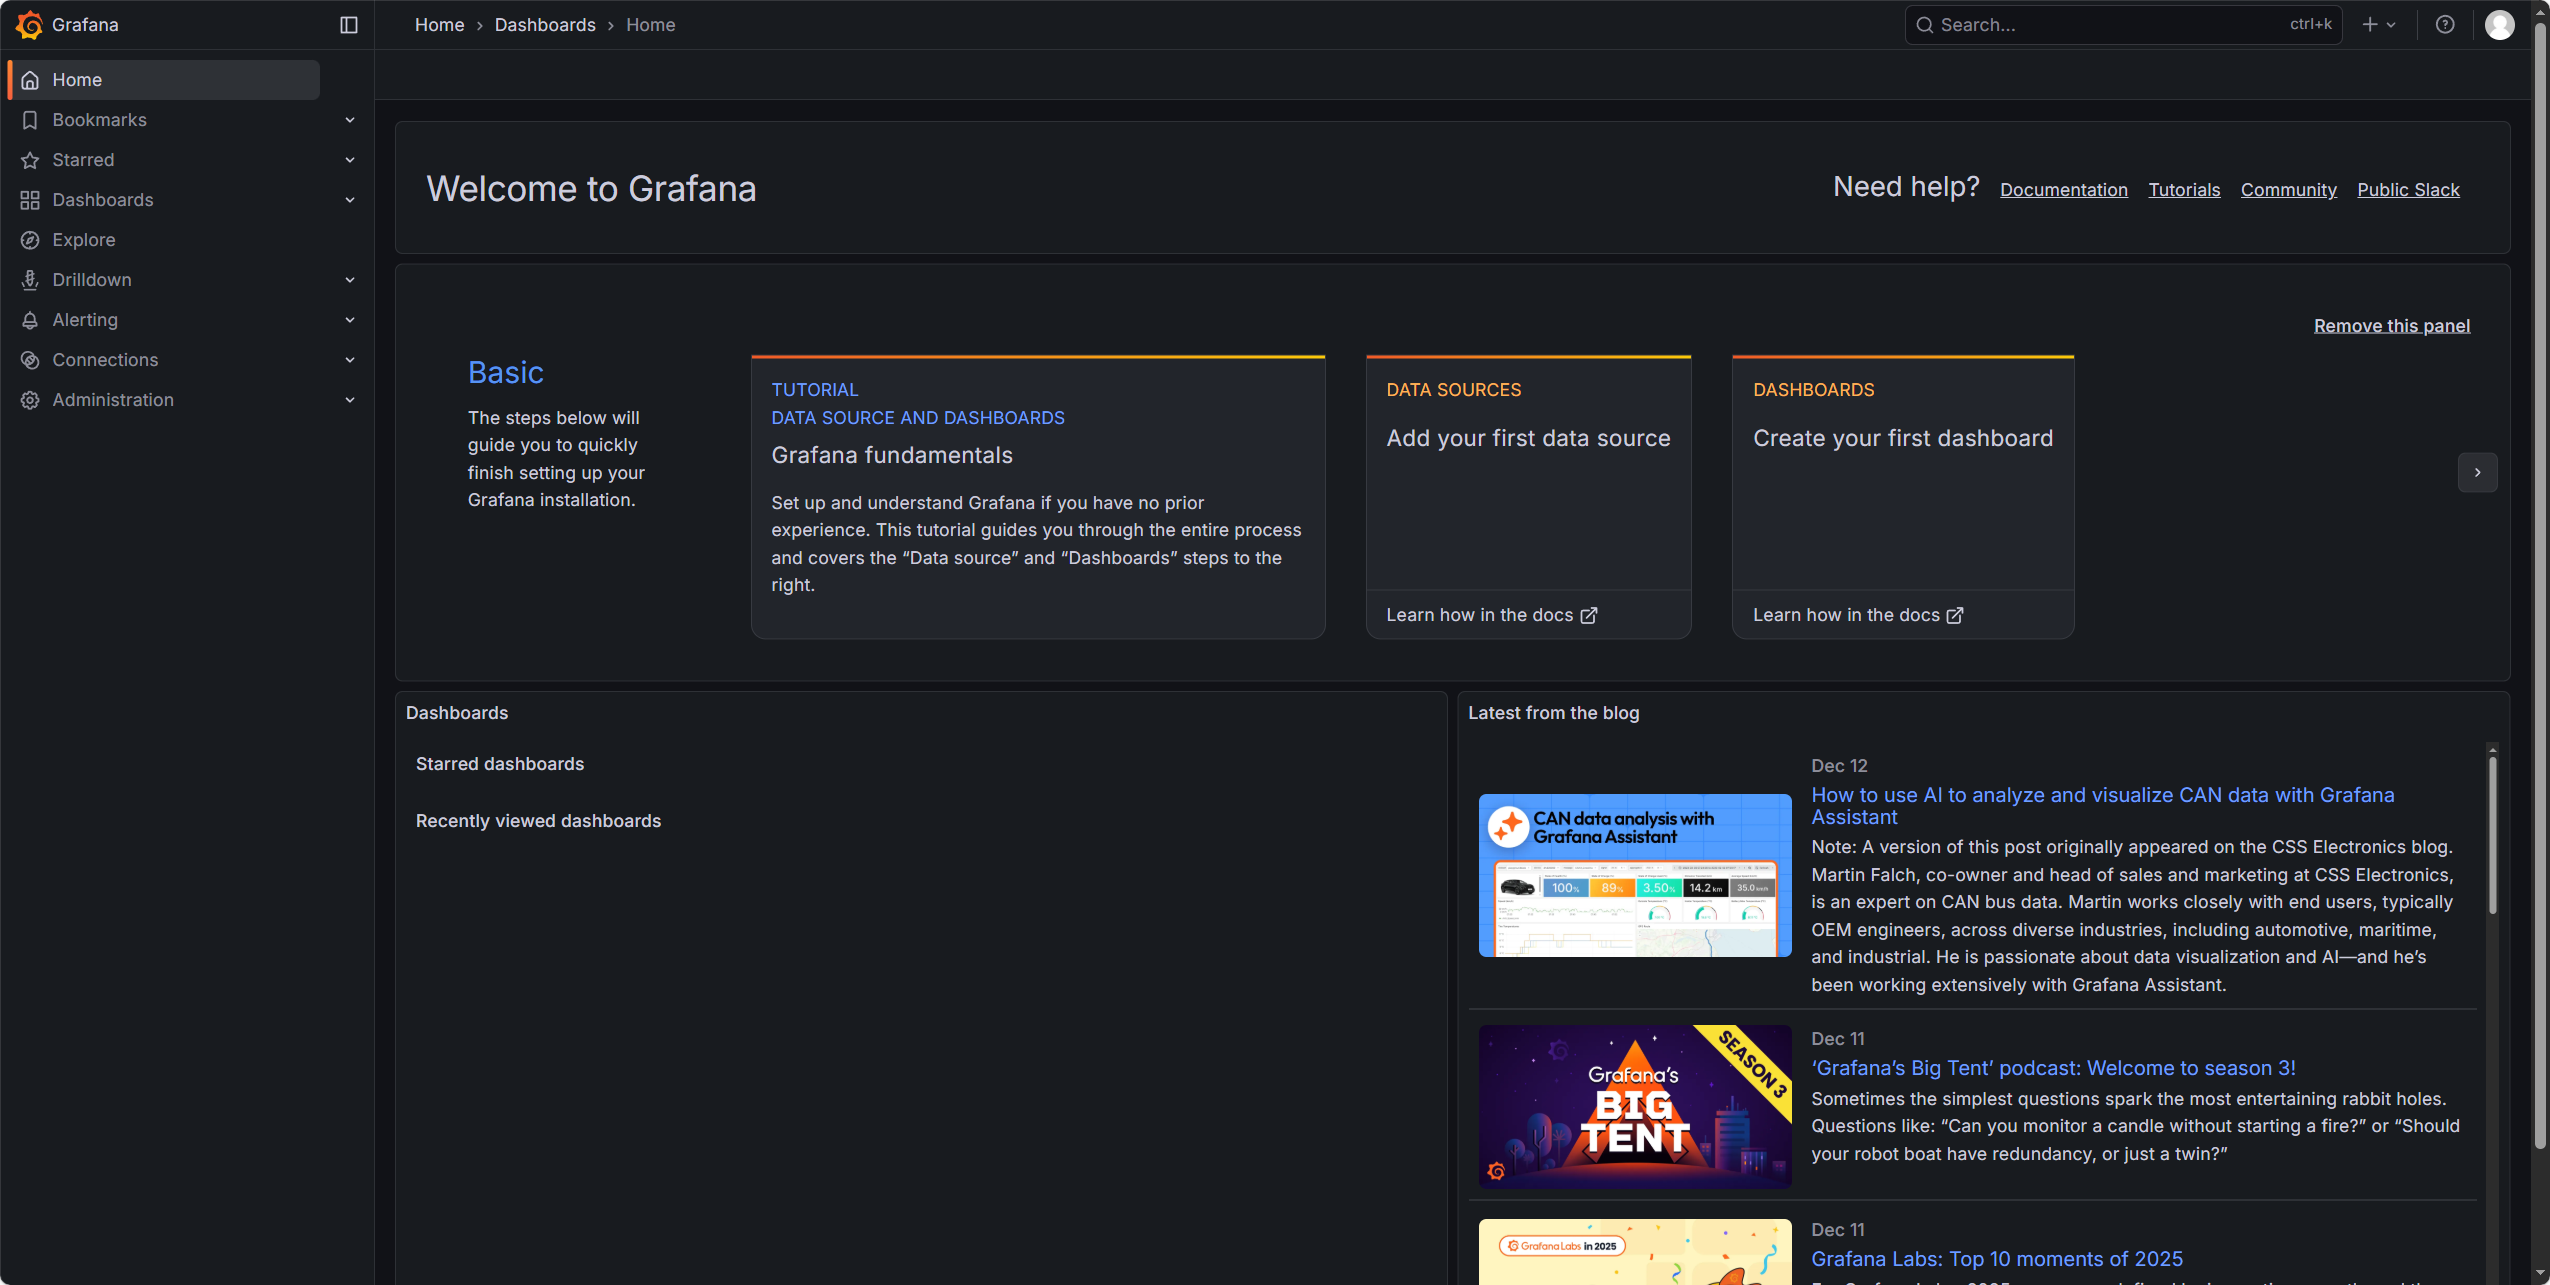Screen dimensions: 2550x1285
Task: Click Recently viewed dashboards heading
Action: [538, 822]
